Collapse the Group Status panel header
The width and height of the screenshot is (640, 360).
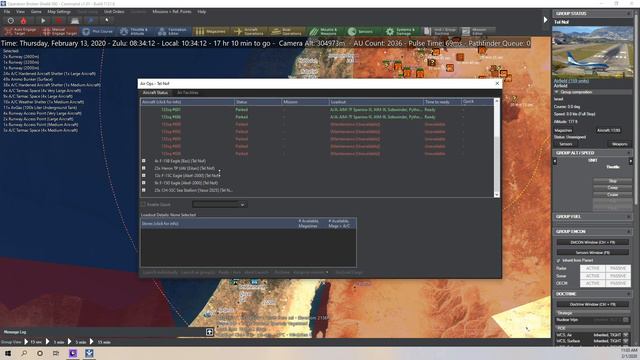pyautogui.click(x=593, y=13)
